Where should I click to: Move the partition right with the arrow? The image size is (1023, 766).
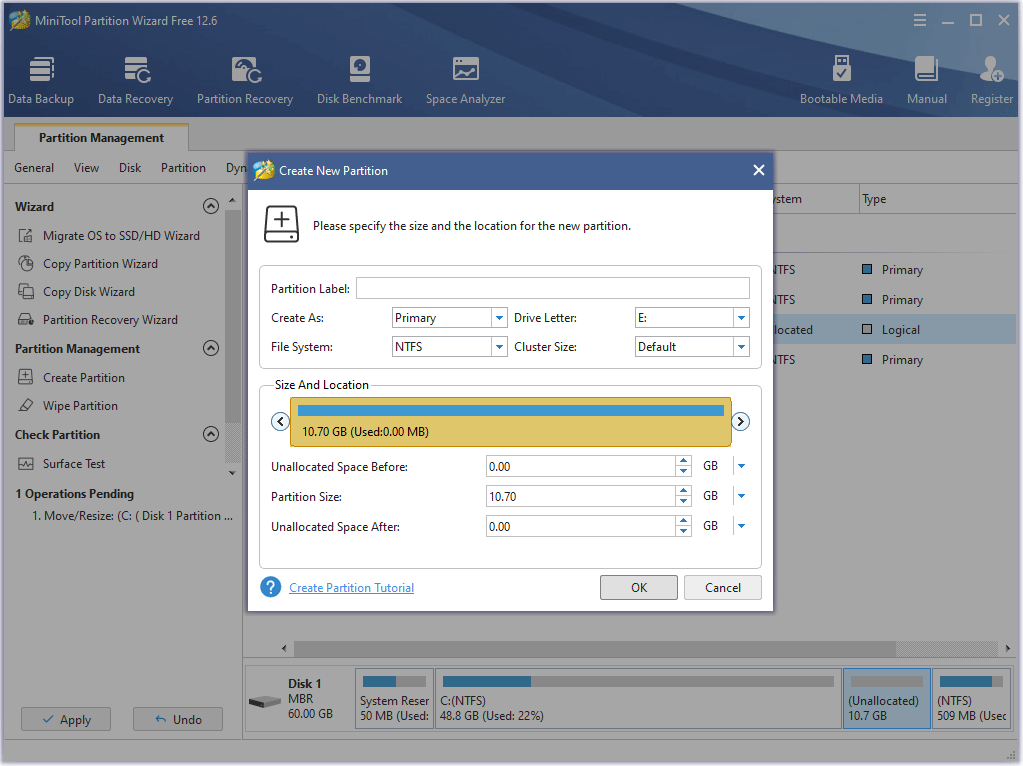point(741,421)
